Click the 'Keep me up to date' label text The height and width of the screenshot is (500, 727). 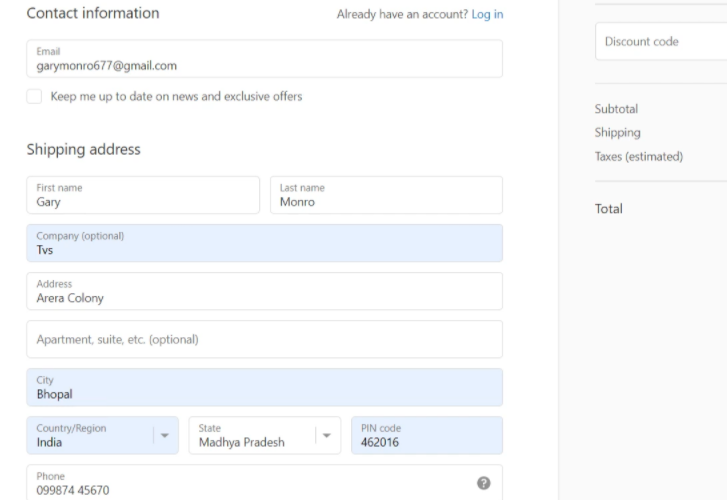click(176, 96)
